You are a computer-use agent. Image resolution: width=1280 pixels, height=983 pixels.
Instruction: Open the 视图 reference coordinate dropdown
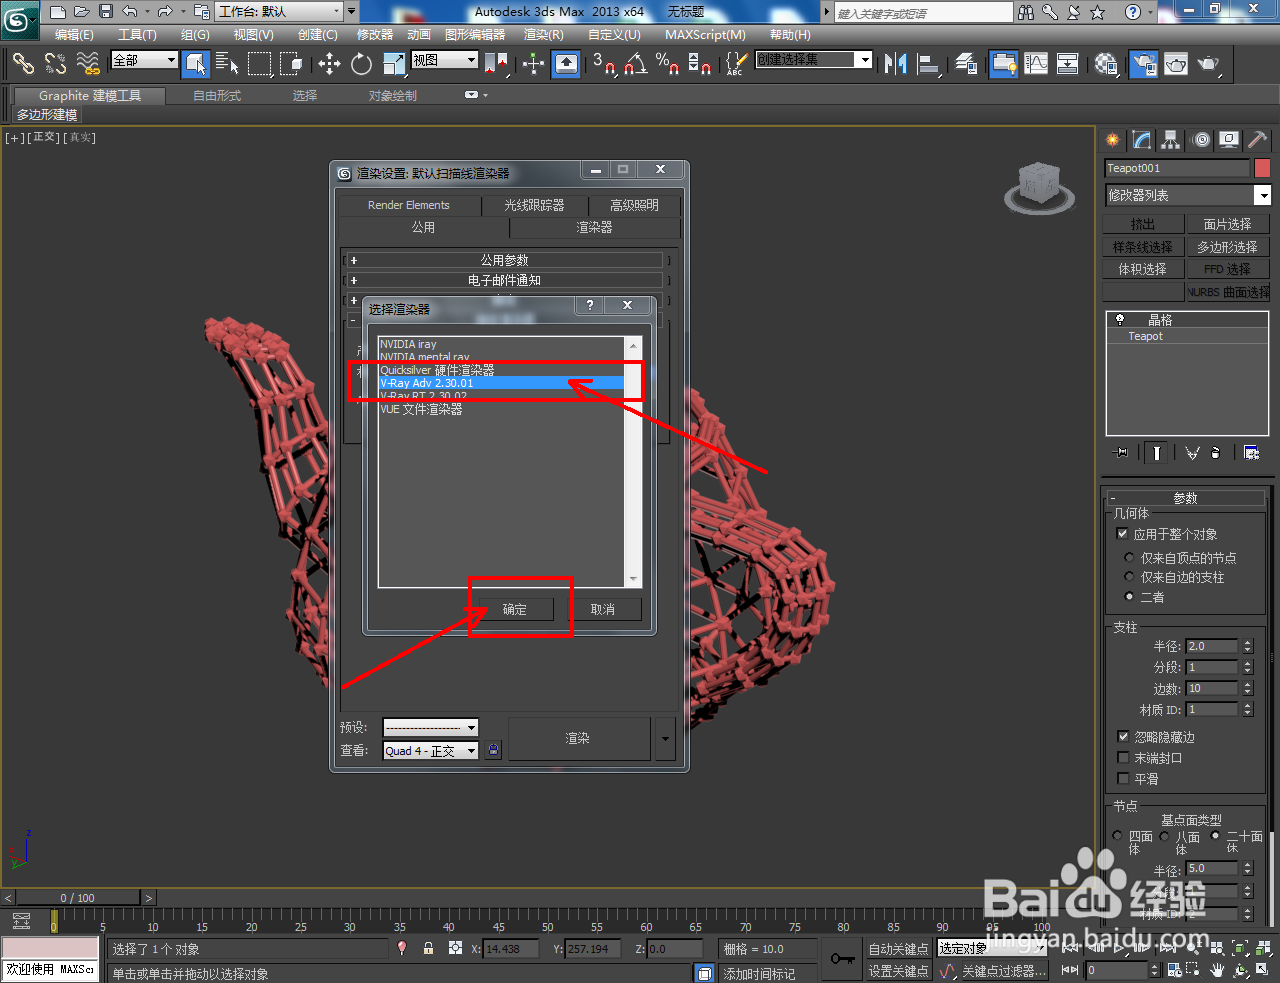pyautogui.click(x=445, y=60)
